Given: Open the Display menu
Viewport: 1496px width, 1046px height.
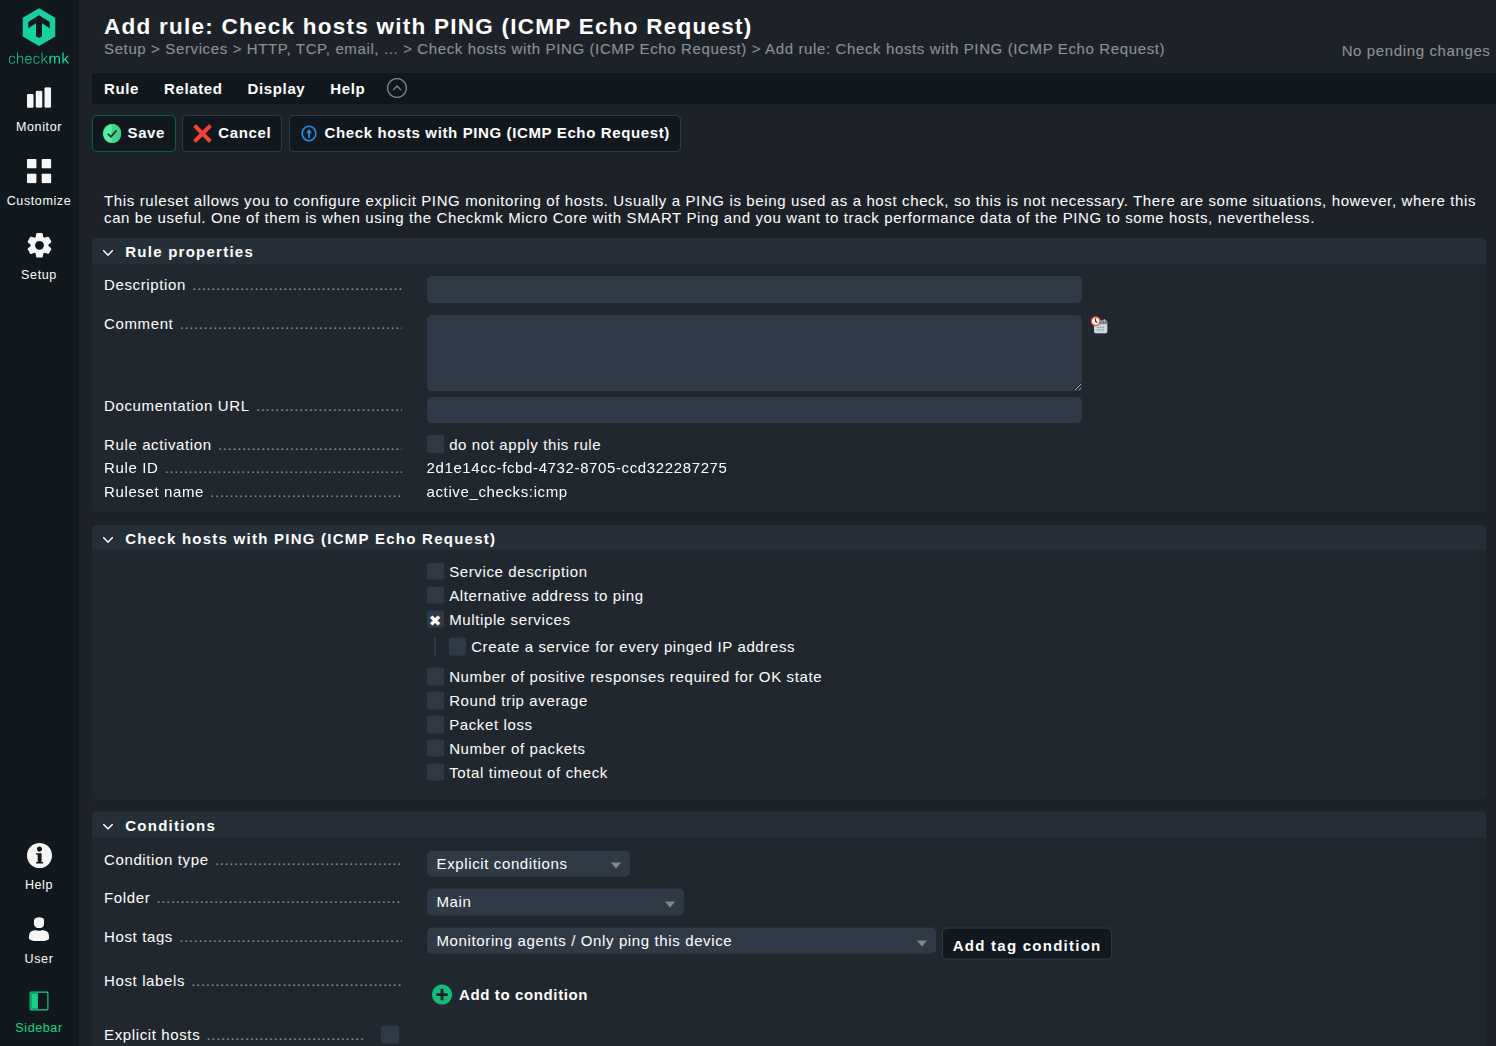Looking at the screenshot, I should point(276,89).
